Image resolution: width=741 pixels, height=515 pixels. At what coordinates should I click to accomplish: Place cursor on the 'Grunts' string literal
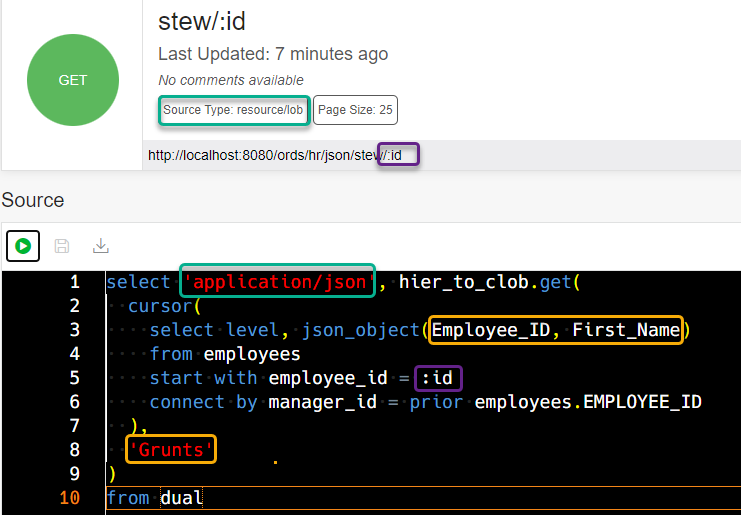(x=170, y=450)
